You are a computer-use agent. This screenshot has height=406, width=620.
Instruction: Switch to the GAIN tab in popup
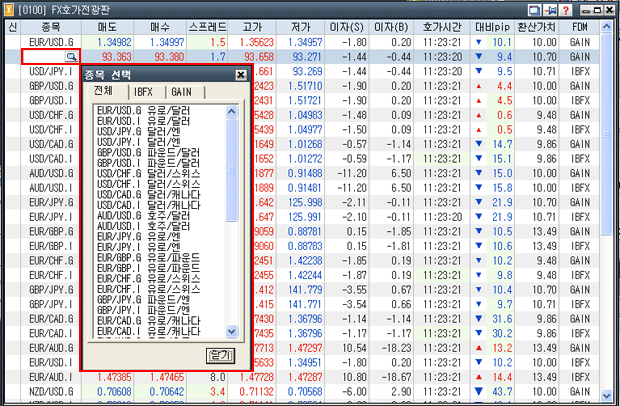pyautogui.click(x=181, y=92)
